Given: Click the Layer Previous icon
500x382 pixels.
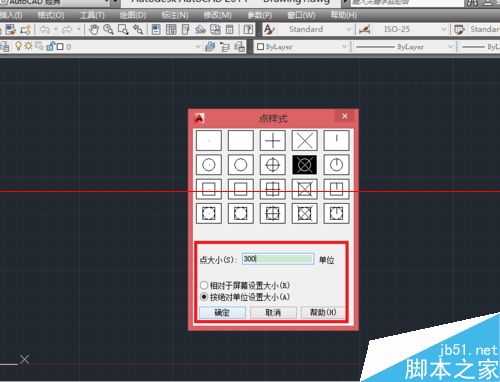Looking at the screenshot, I should (225, 47).
